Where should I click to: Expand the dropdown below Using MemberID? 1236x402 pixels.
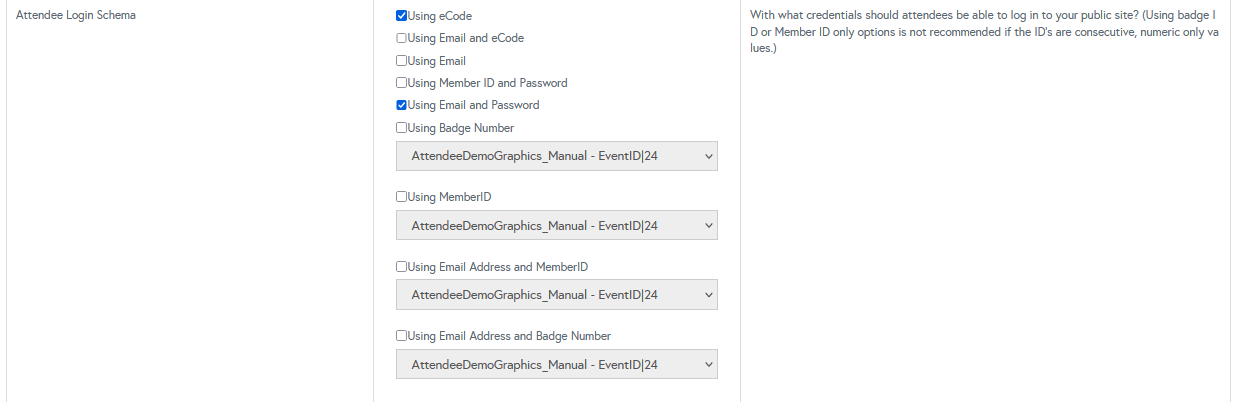(556, 226)
